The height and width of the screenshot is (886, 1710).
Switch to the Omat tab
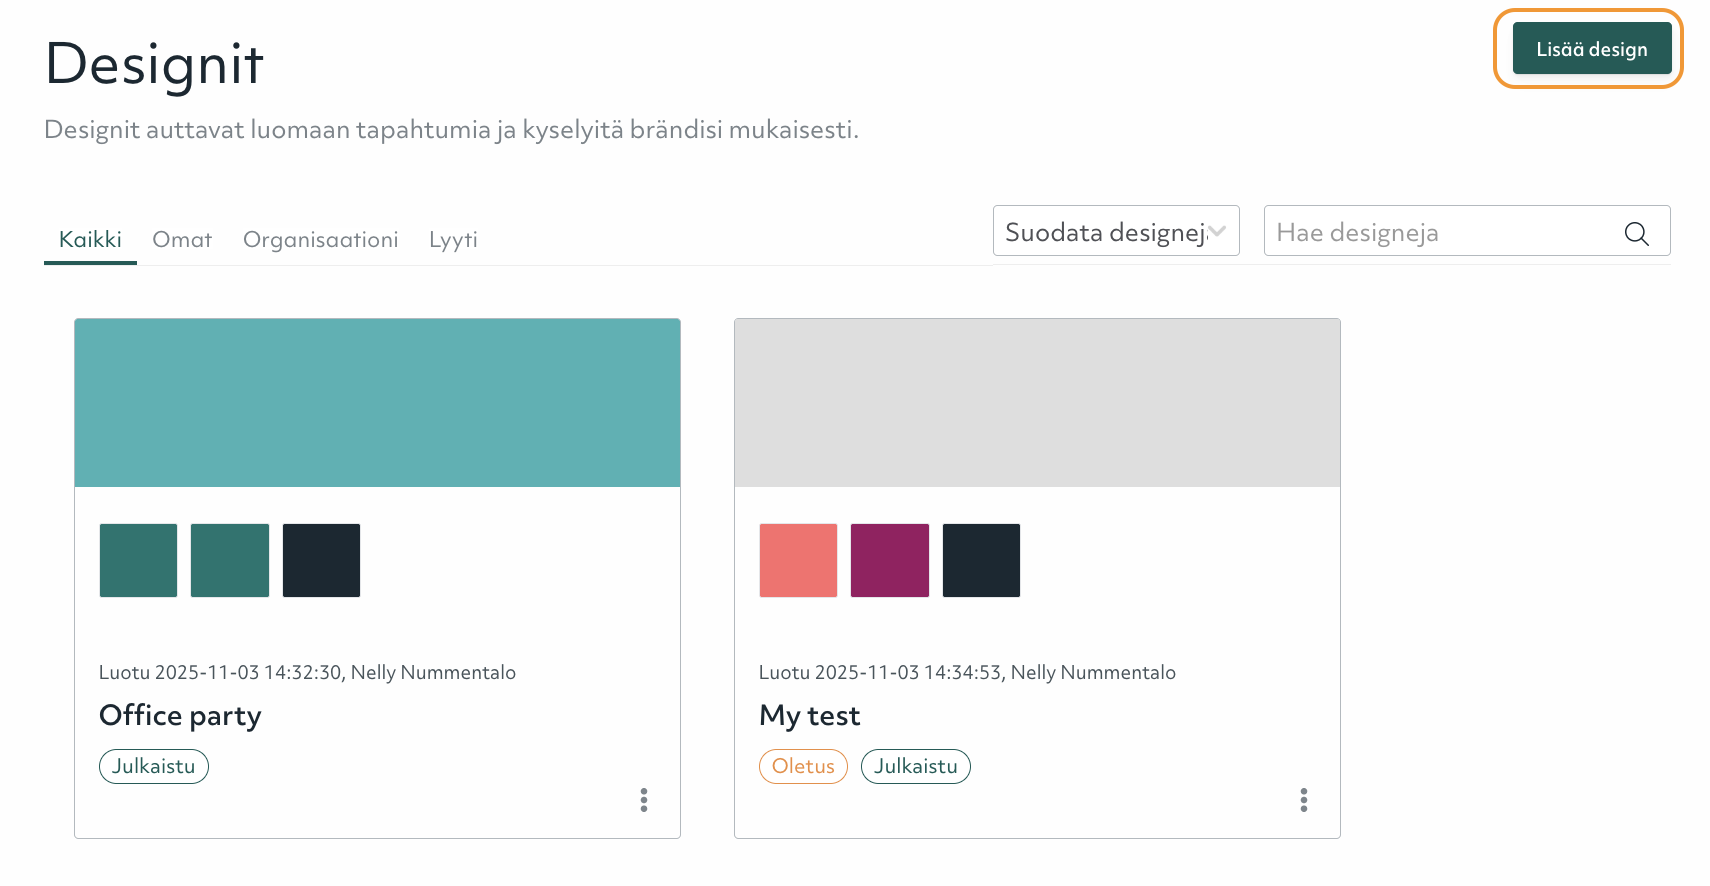(x=182, y=240)
